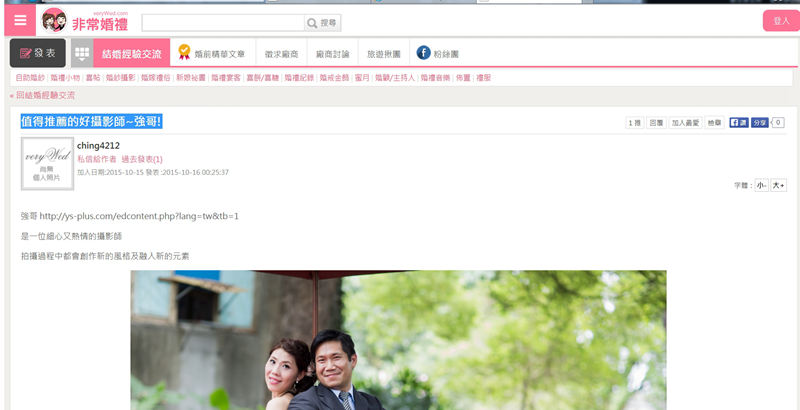
Task: Open the 喜餅/喜糖 category link
Action: (263, 78)
